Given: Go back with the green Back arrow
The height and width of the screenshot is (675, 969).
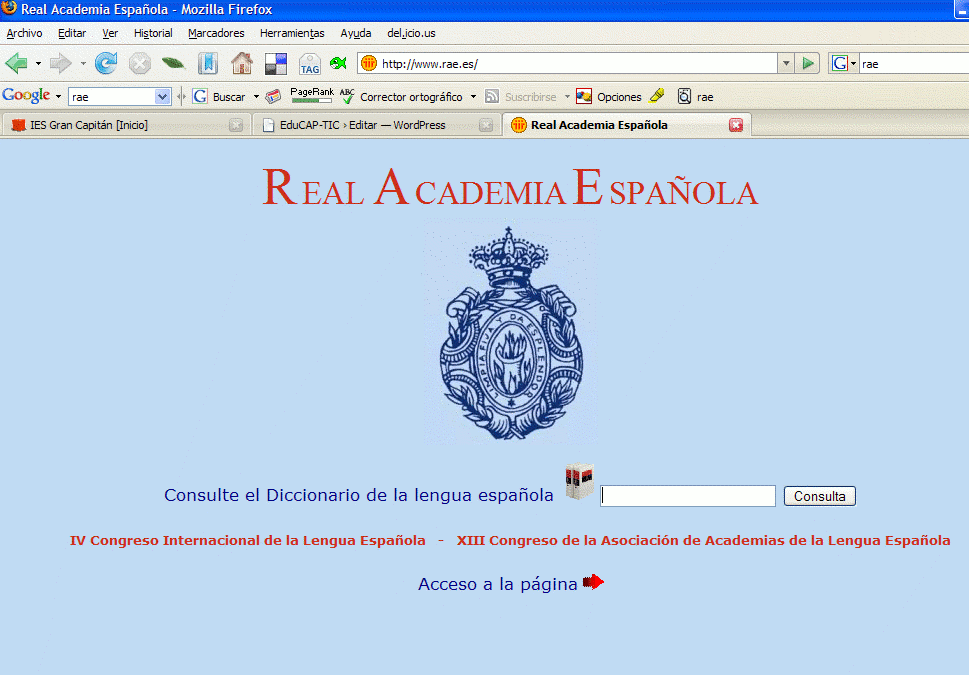Looking at the screenshot, I should pos(17,63).
